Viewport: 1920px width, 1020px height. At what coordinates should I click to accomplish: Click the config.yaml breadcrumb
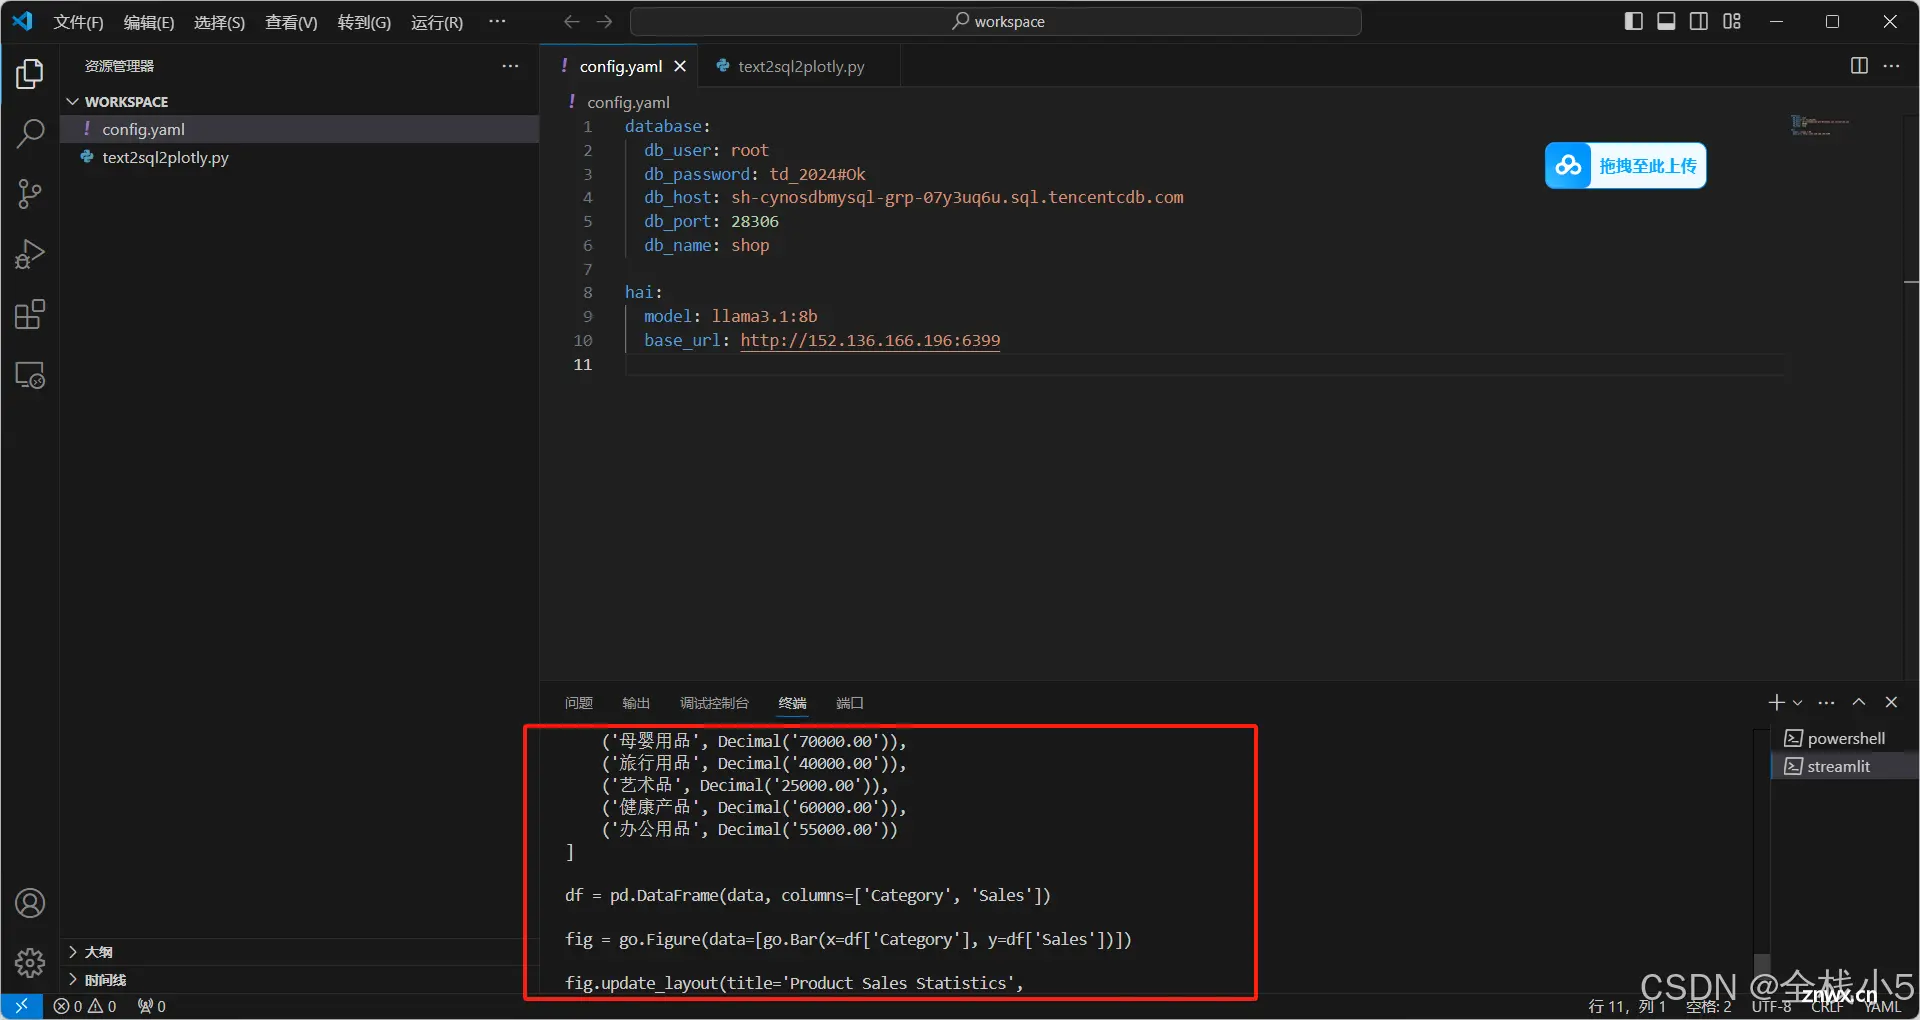pos(628,102)
